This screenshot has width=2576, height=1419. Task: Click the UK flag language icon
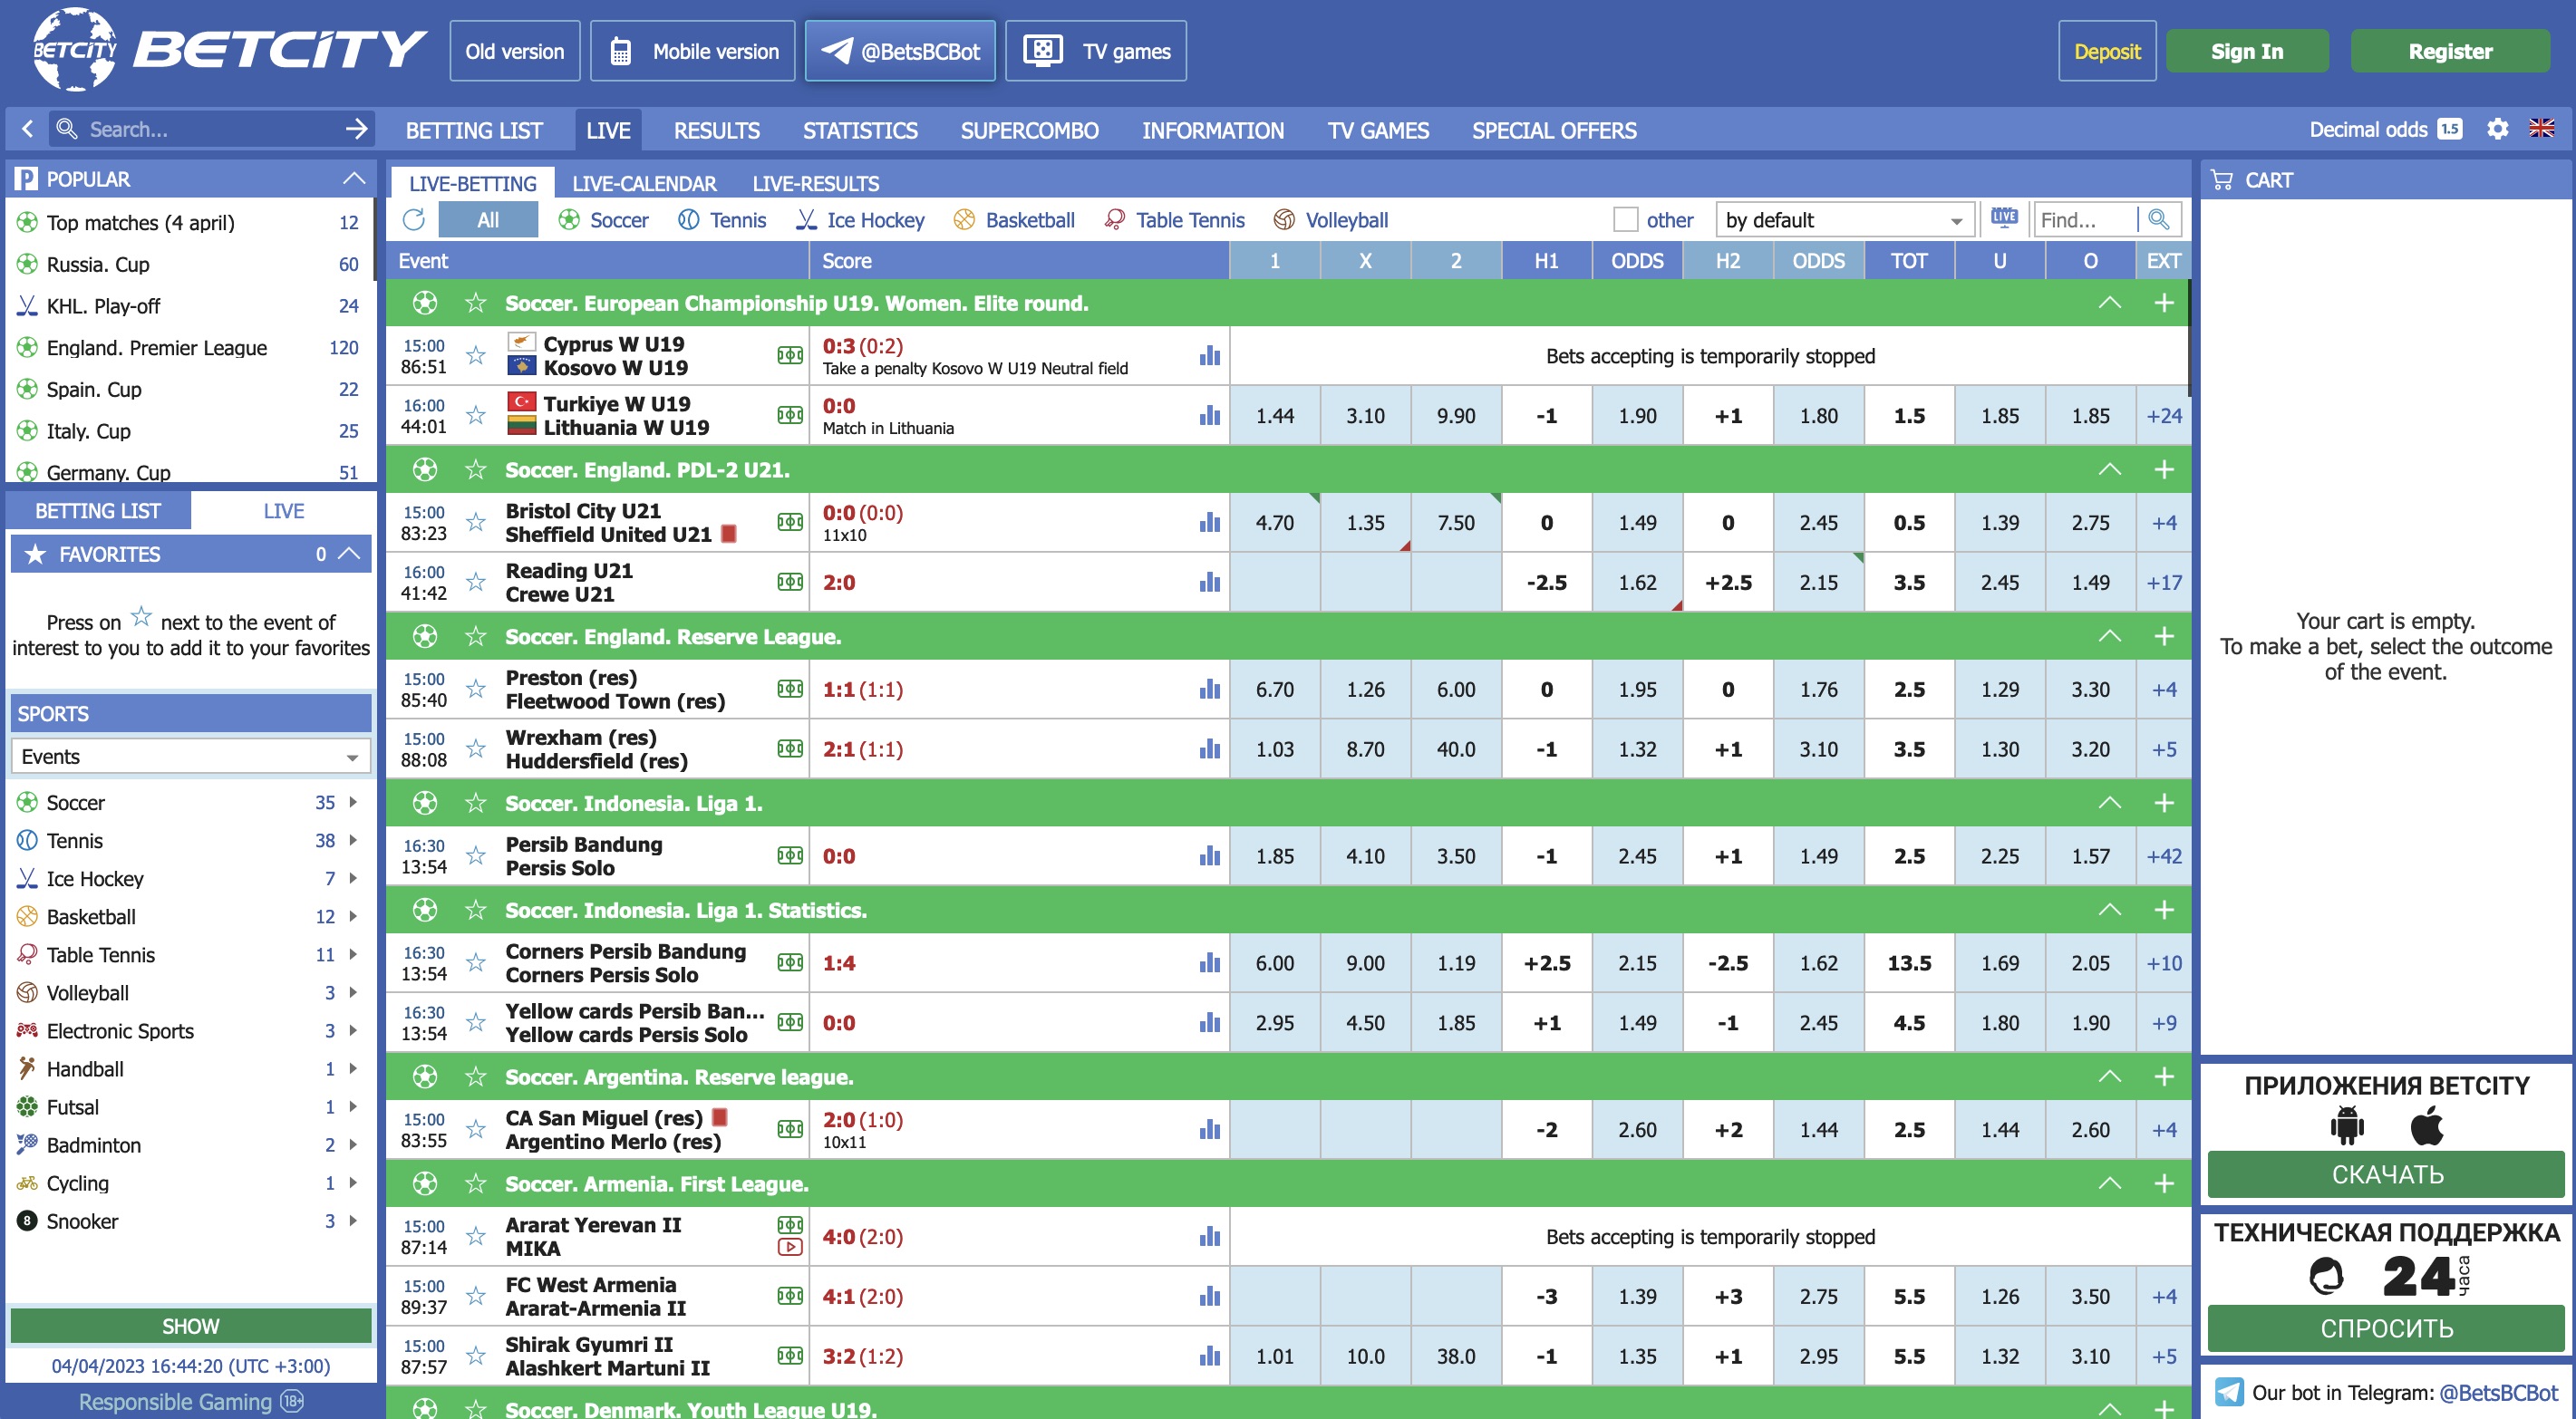click(x=2541, y=129)
